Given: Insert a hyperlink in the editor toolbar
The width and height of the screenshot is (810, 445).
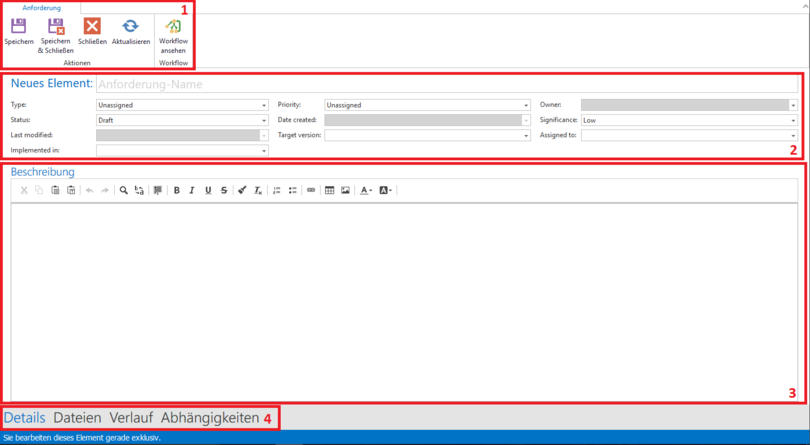Looking at the screenshot, I should tap(310, 190).
